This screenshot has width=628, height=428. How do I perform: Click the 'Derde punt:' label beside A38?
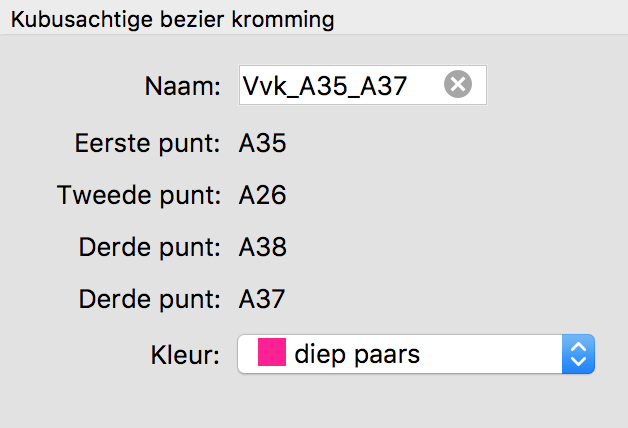149,248
